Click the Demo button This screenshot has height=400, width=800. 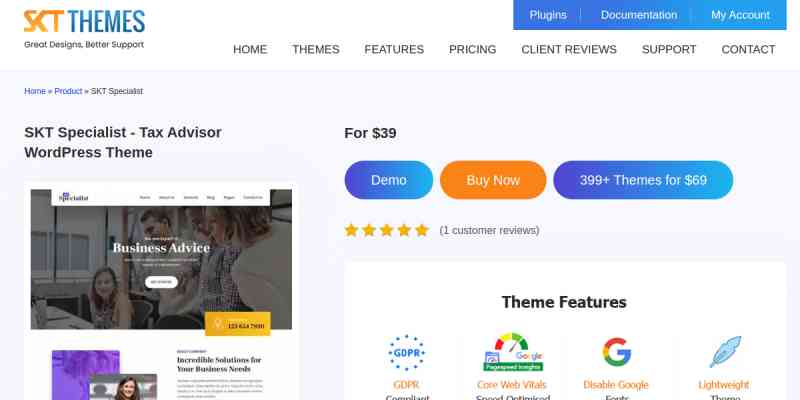point(389,180)
